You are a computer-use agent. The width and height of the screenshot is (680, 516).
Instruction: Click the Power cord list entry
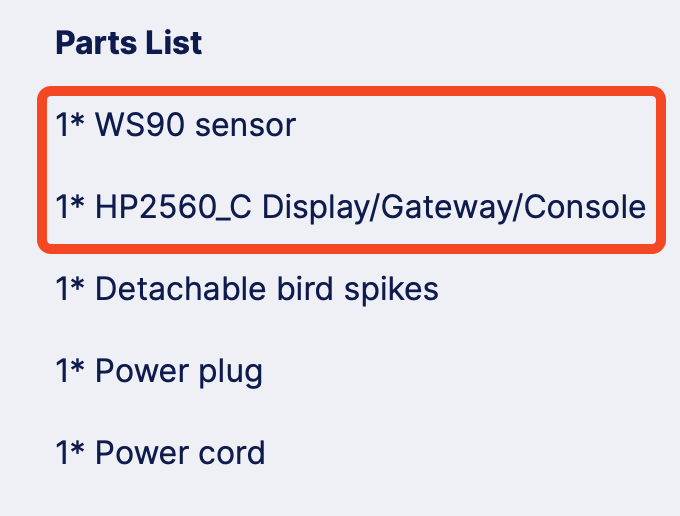[160, 453]
